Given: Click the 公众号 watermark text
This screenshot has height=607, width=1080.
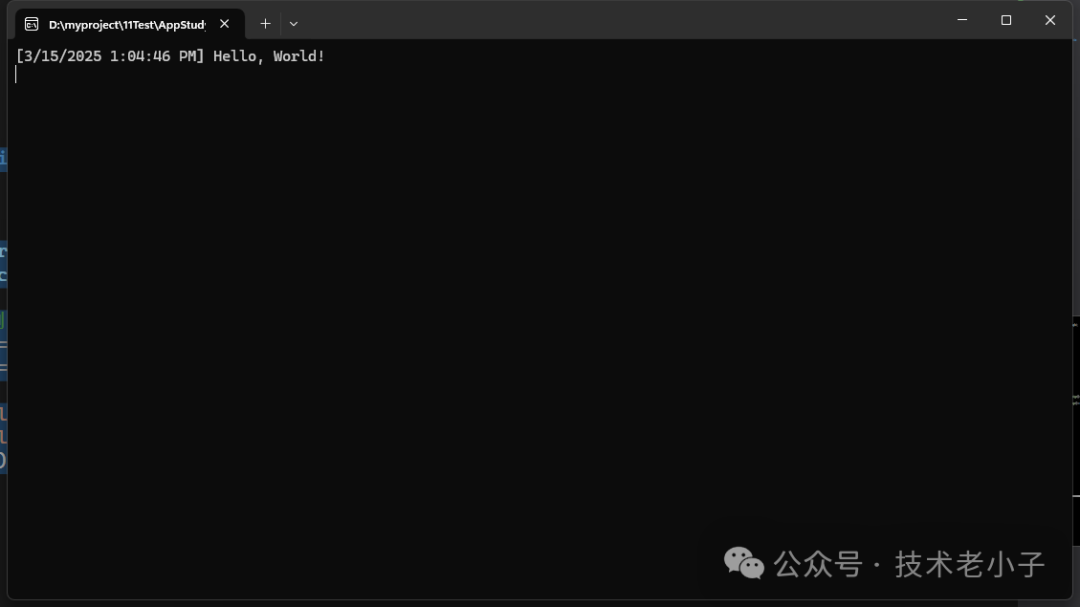Looking at the screenshot, I should pos(818,564).
